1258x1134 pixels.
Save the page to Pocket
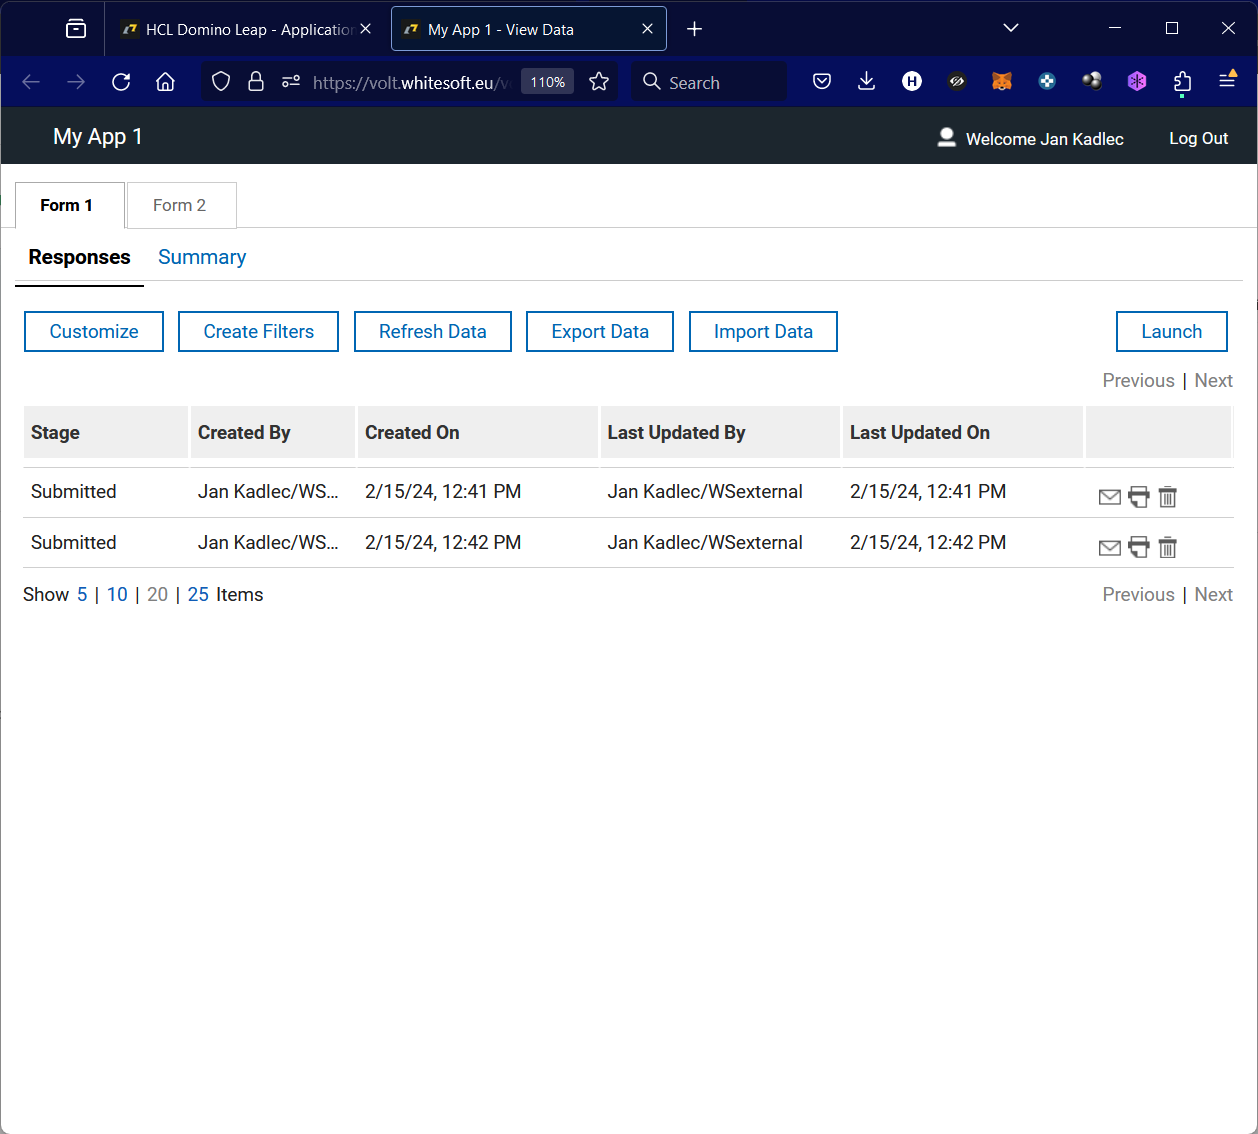822,81
